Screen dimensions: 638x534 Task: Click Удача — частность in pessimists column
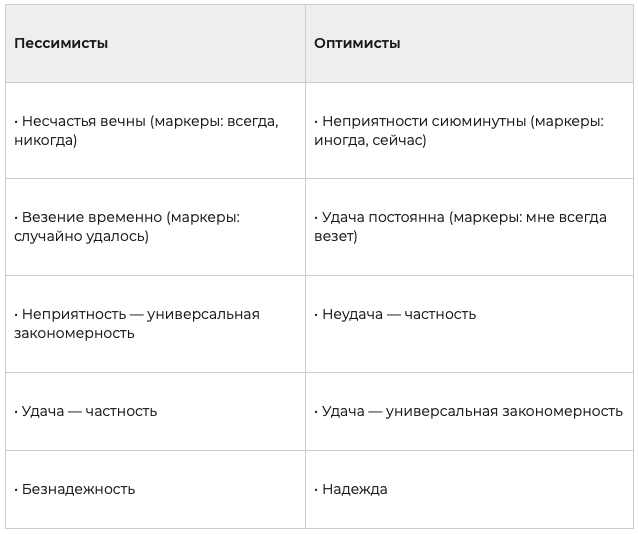[x=89, y=411]
